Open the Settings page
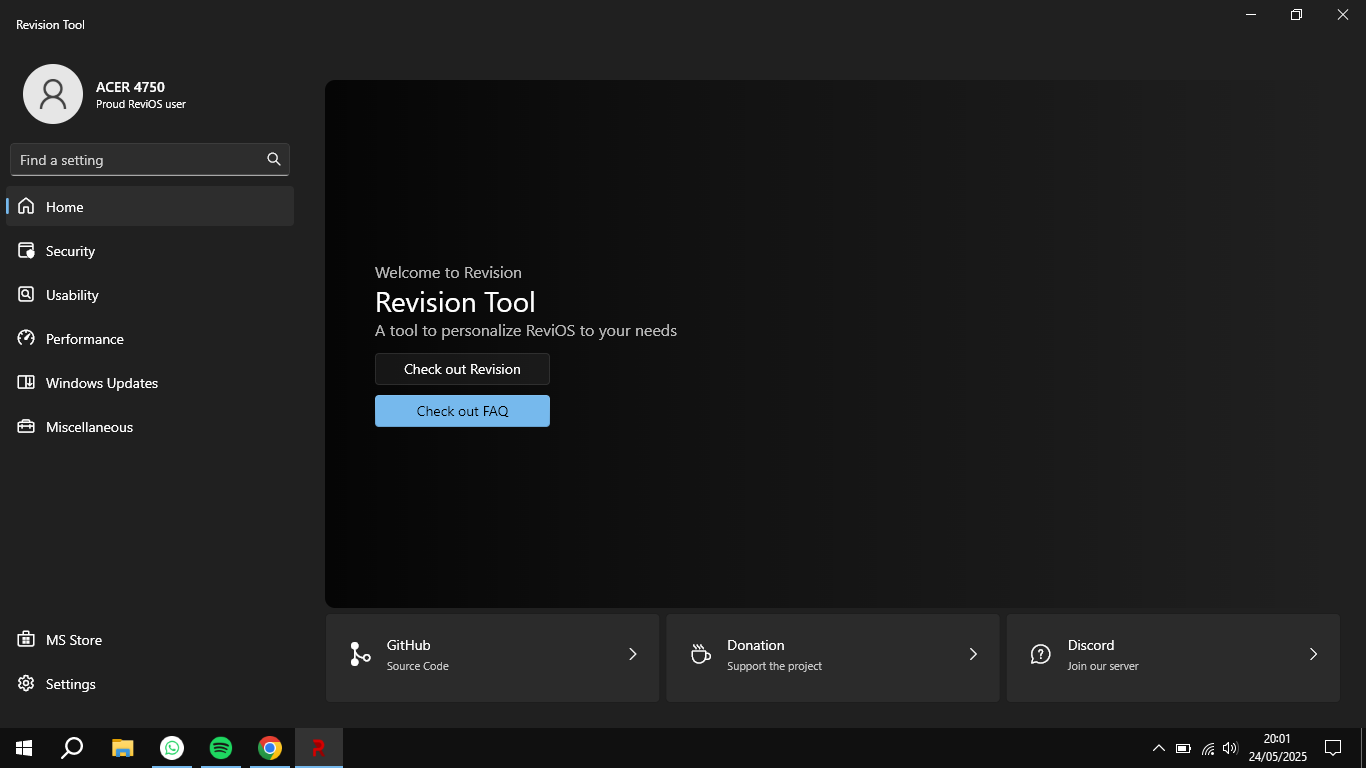The height and width of the screenshot is (768, 1366). point(150,683)
